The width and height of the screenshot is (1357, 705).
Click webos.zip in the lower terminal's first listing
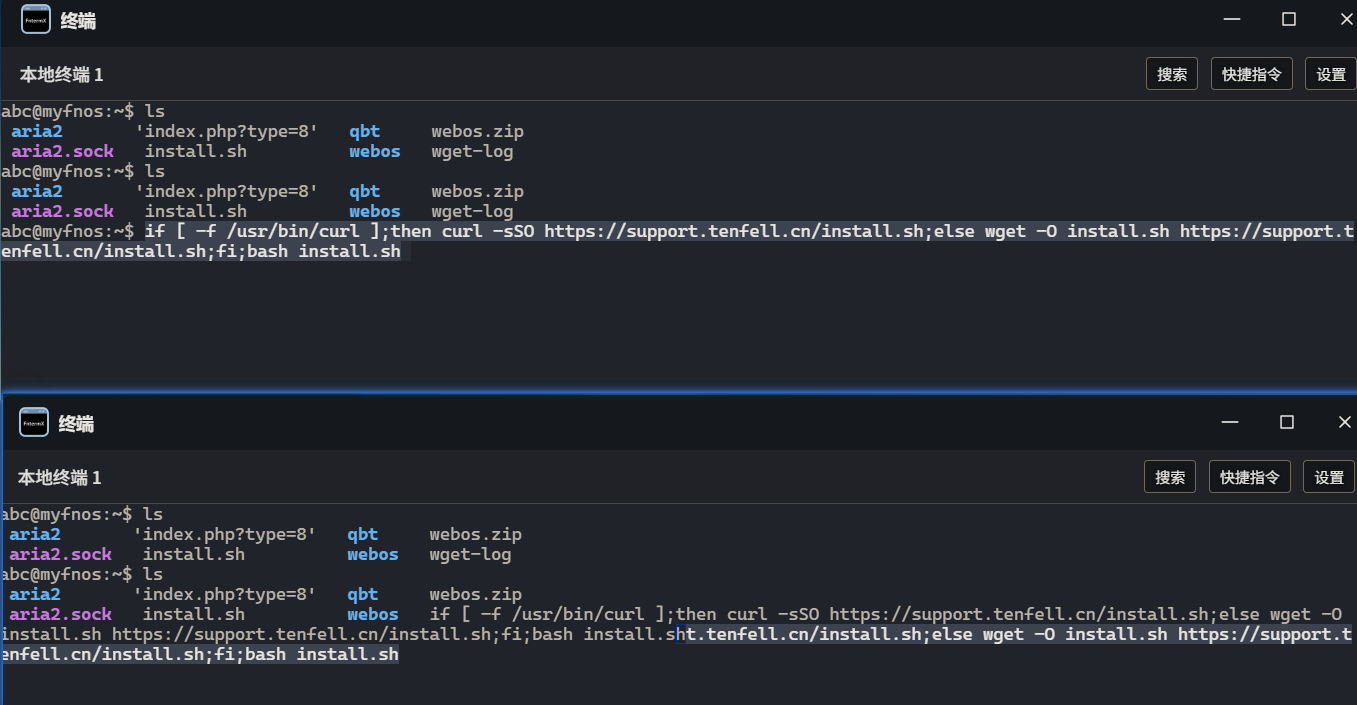click(x=475, y=535)
